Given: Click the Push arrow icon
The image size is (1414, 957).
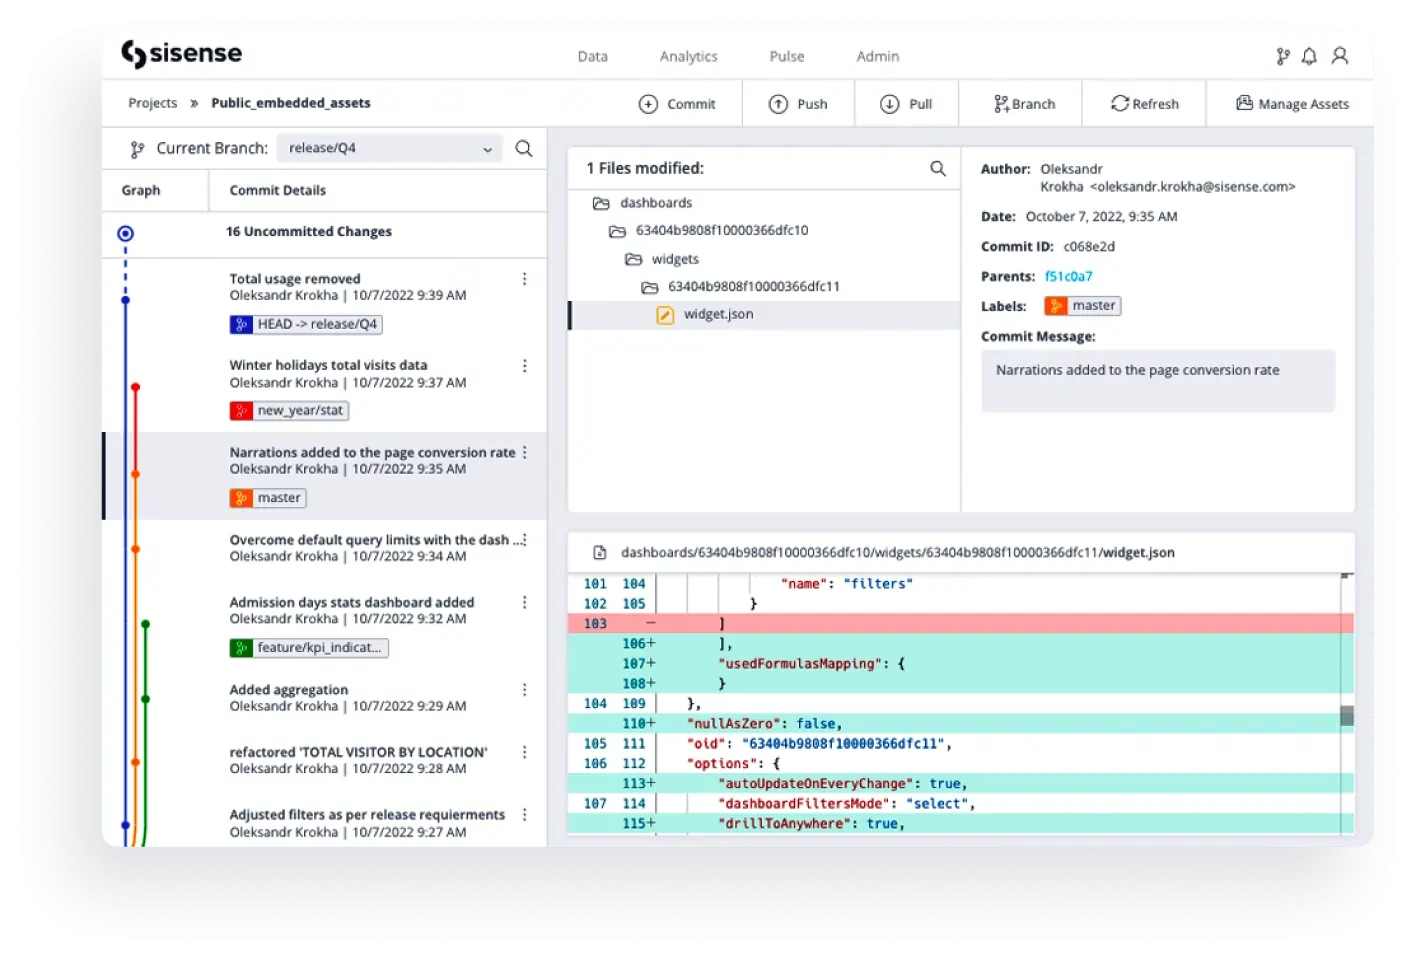Looking at the screenshot, I should [x=778, y=103].
